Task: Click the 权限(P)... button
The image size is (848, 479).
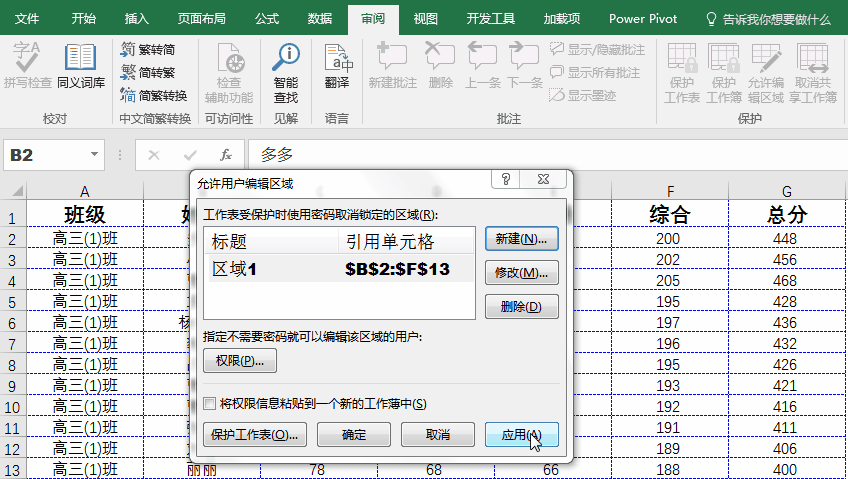Action: (239, 361)
